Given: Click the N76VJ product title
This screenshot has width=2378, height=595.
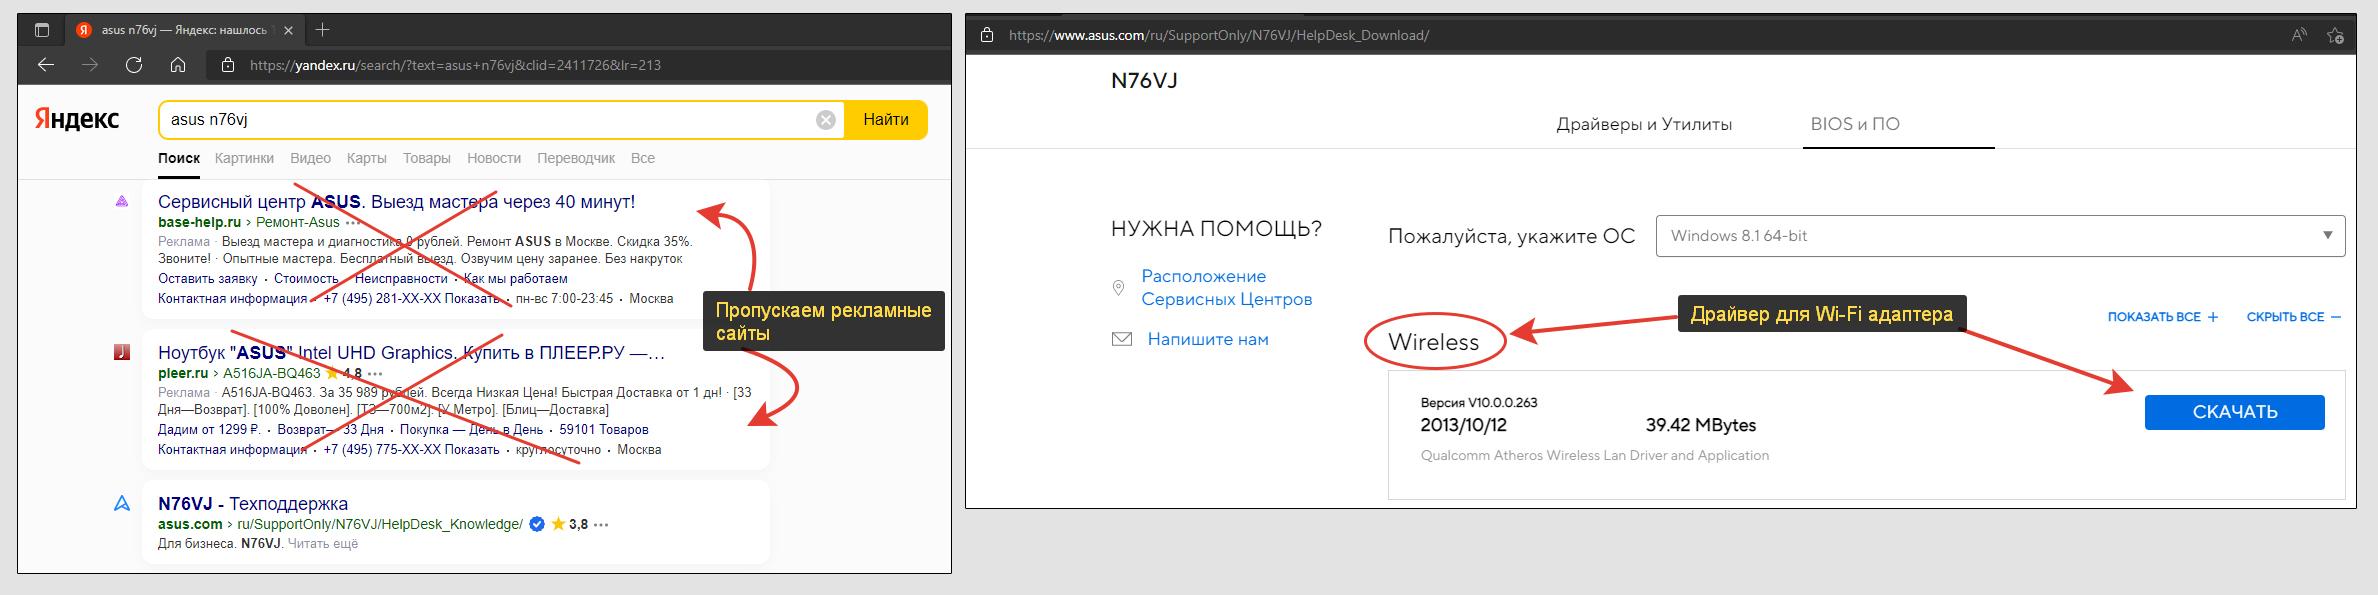Looking at the screenshot, I should (1144, 81).
